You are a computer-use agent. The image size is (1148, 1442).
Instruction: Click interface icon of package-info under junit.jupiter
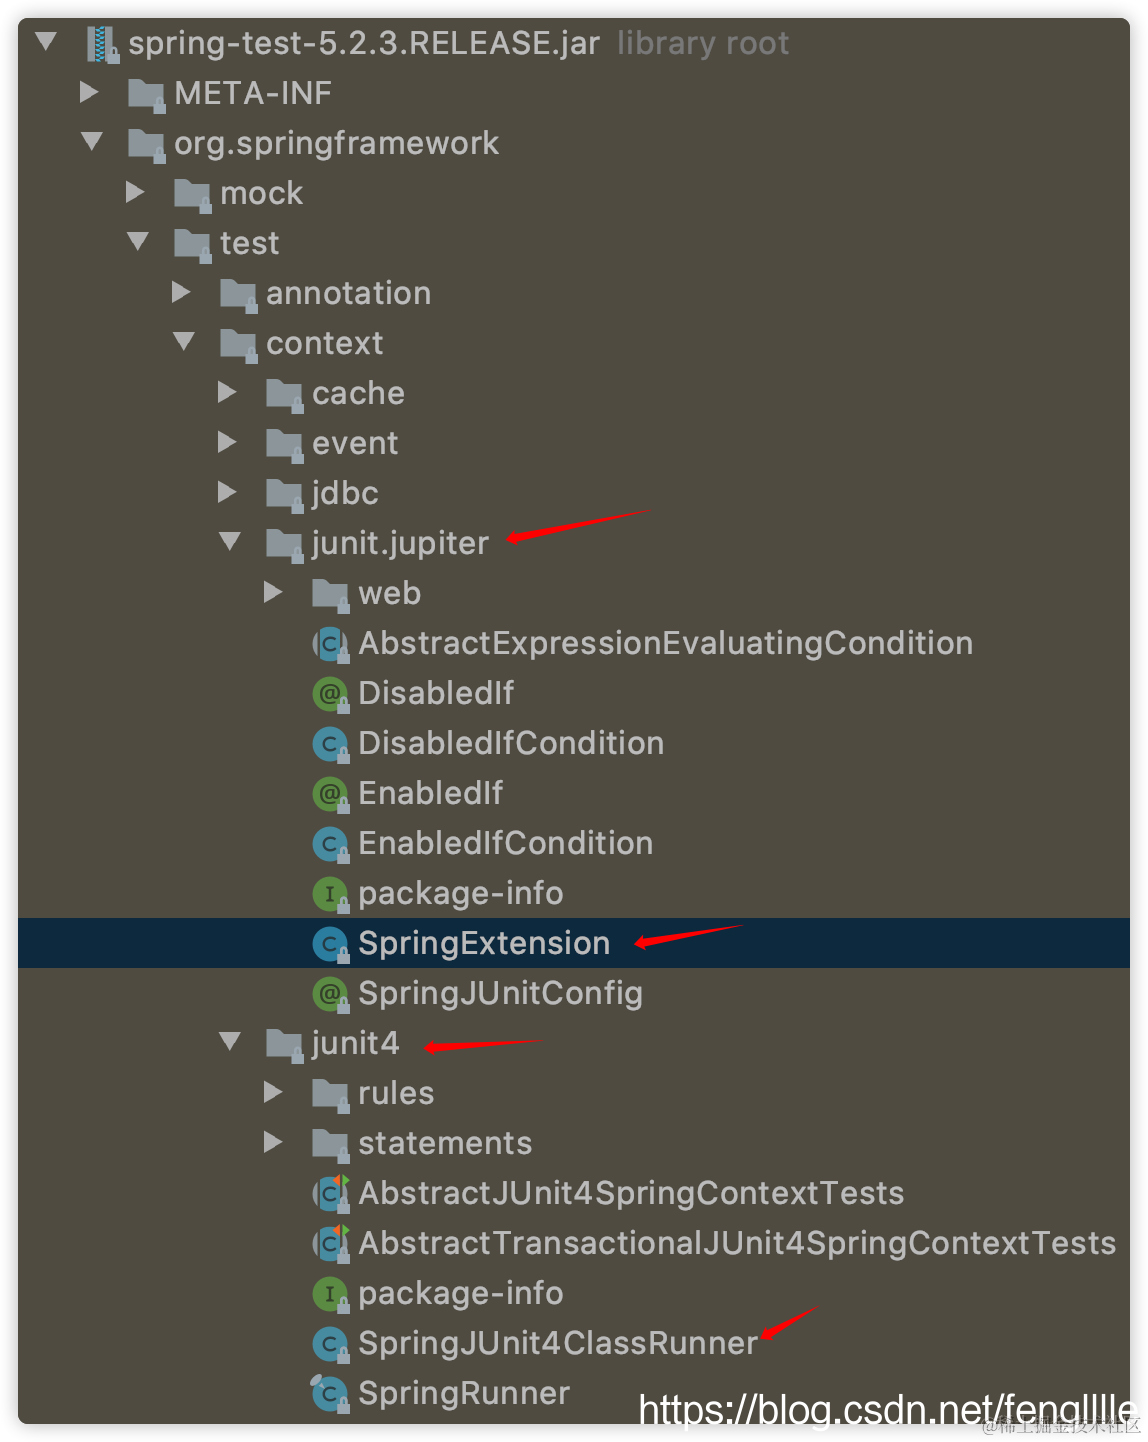click(x=330, y=894)
